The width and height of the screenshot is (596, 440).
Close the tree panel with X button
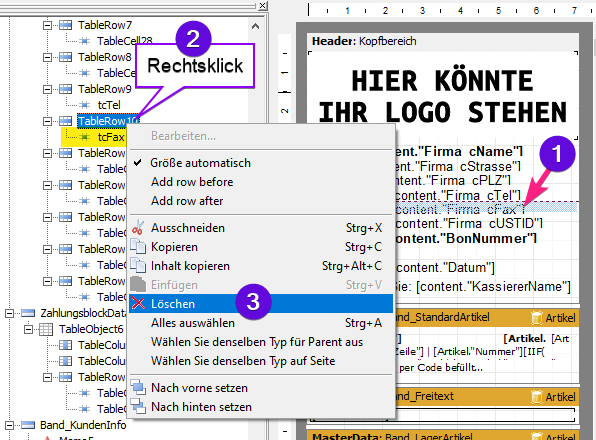(x=262, y=6)
